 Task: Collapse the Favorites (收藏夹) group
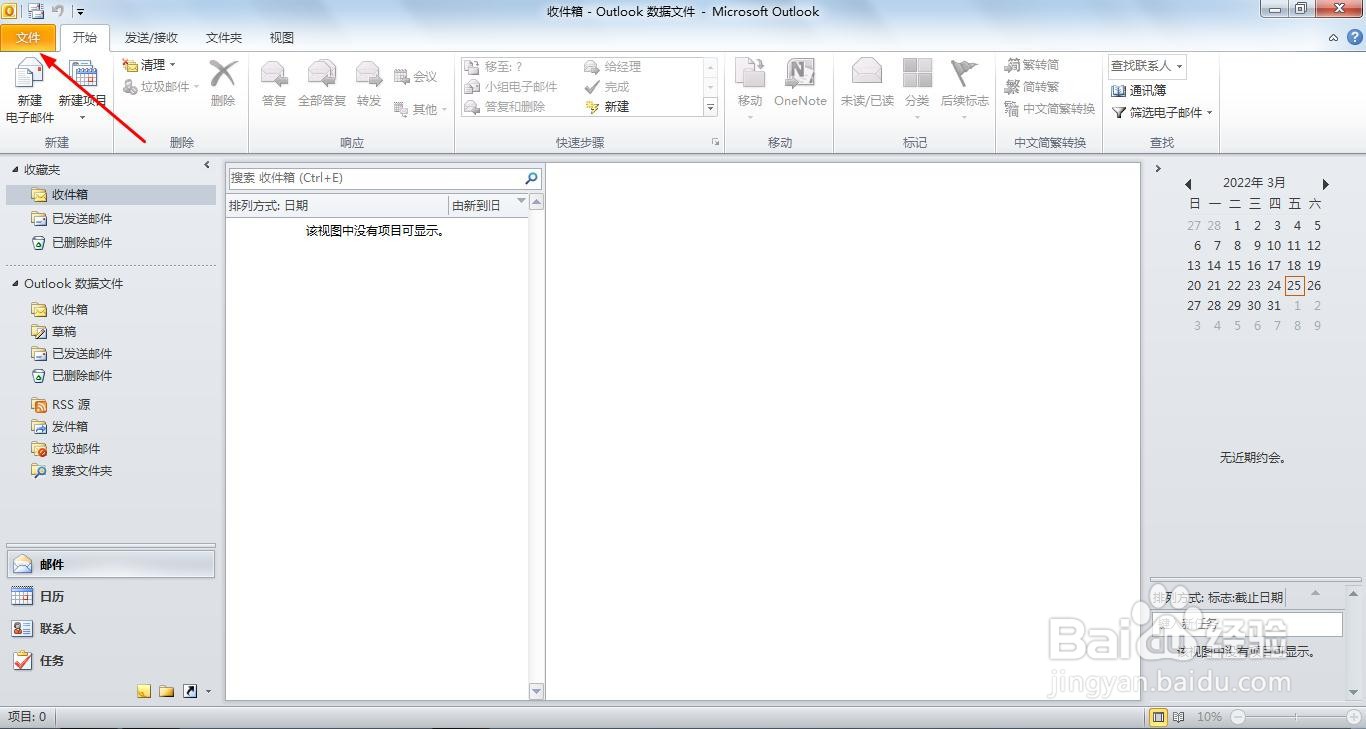pos(15,170)
